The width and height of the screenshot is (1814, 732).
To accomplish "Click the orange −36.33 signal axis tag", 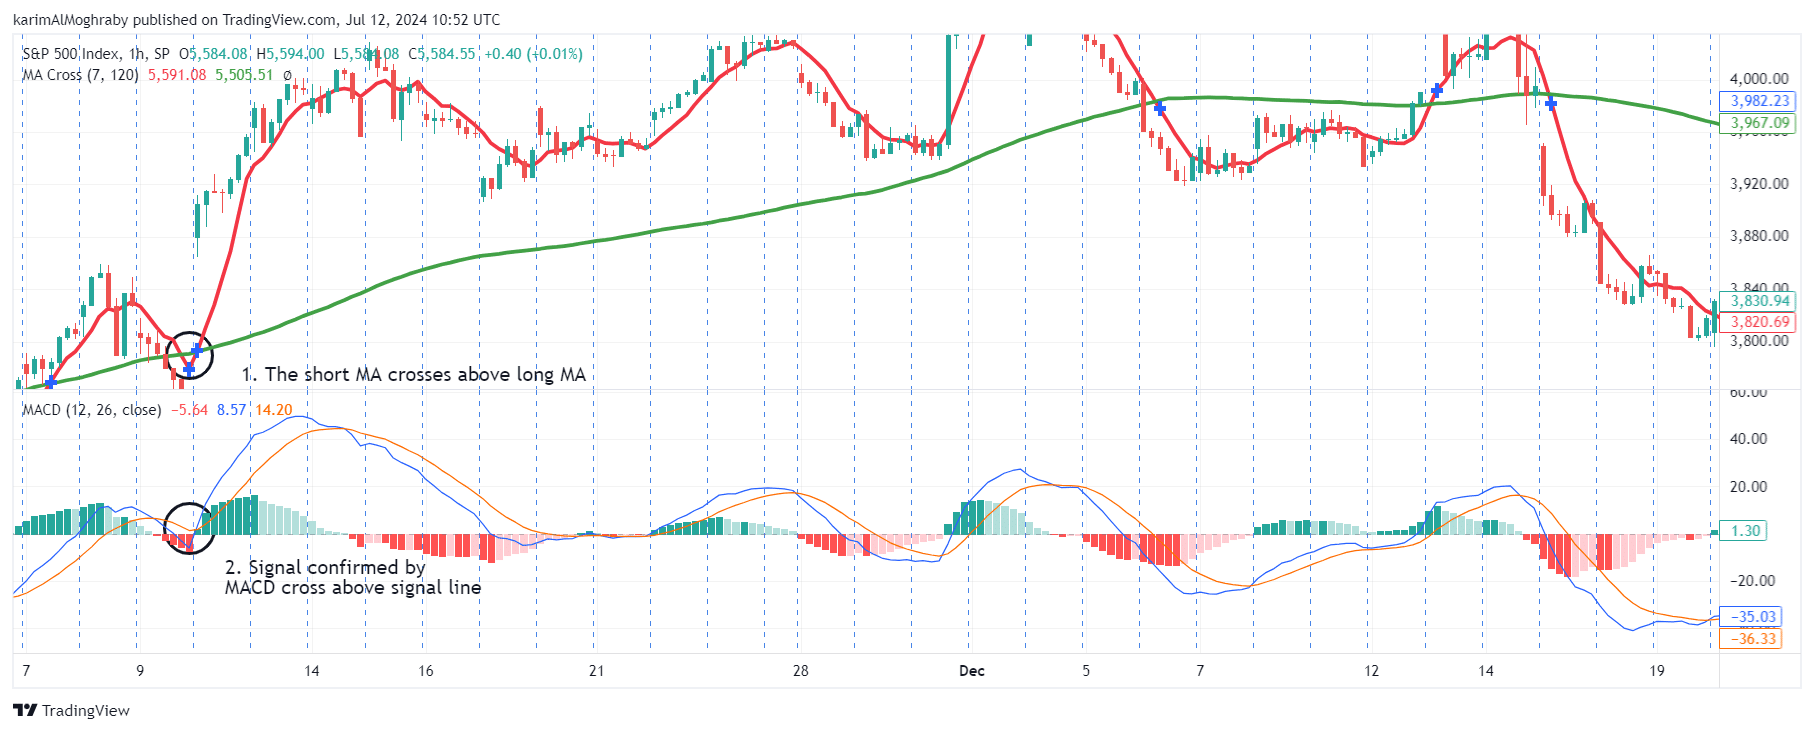I will pos(1752,639).
